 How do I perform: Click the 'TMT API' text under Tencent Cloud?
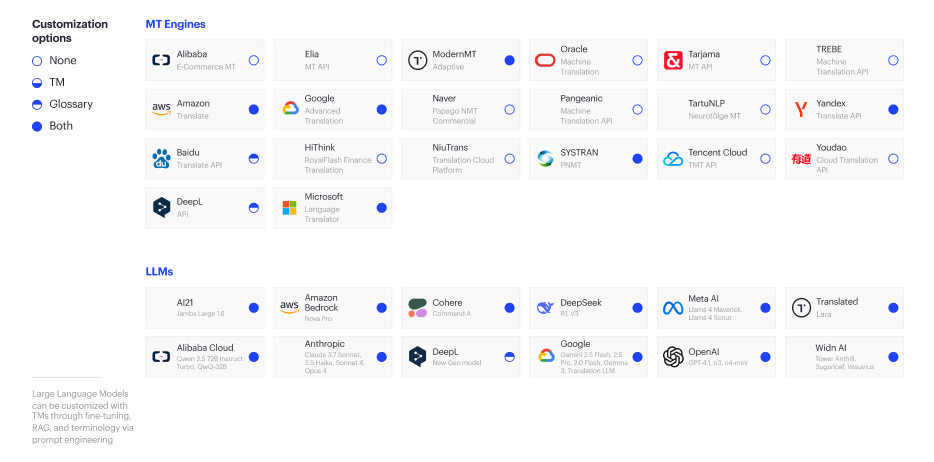703,164
